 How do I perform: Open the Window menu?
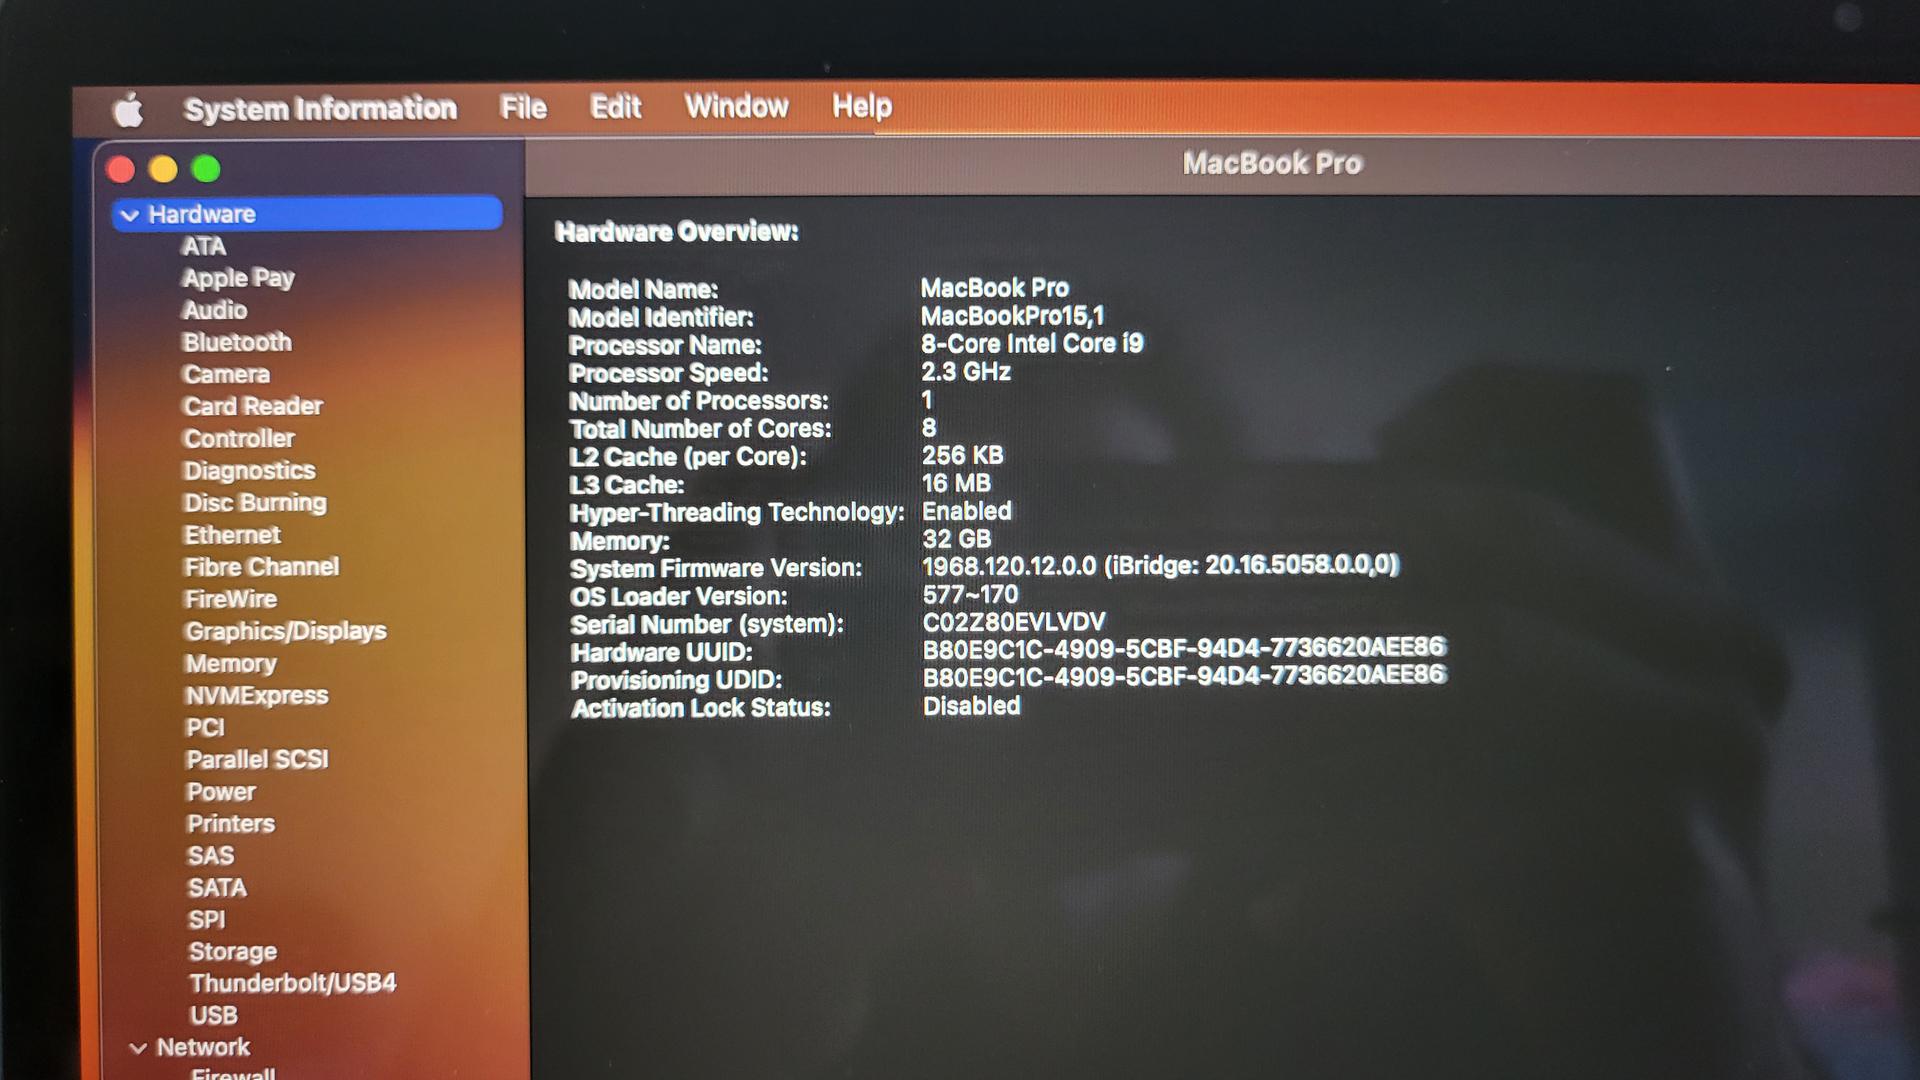click(736, 105)
